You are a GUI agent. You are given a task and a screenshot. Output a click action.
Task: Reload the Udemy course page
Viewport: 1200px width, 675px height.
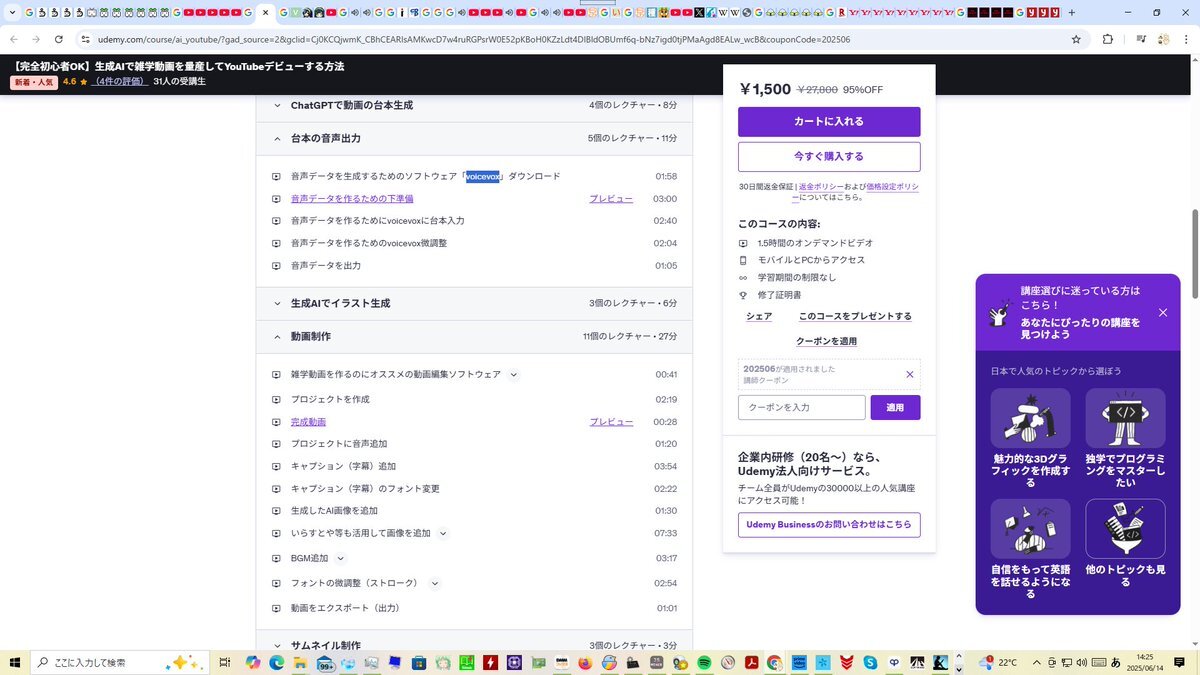click(59, 39)
